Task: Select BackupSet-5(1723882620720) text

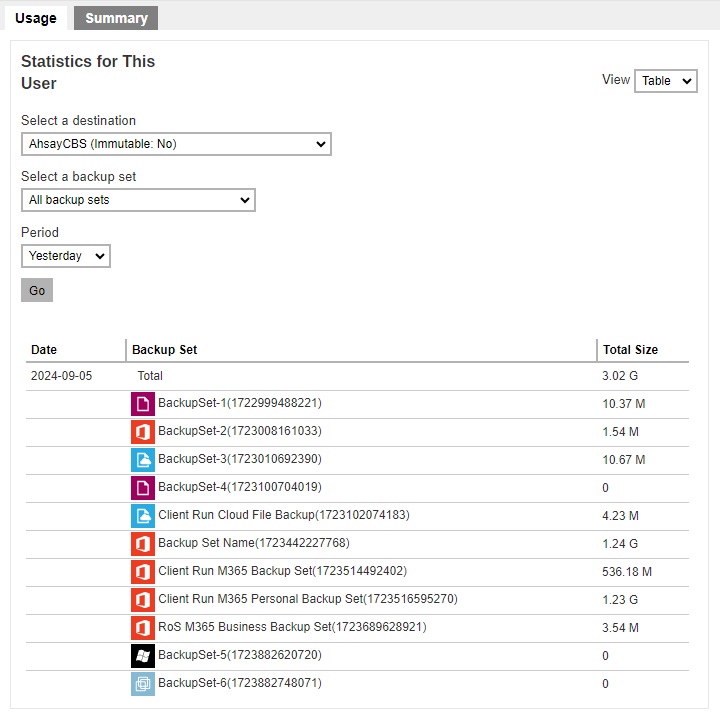Action: coord(240,655)
